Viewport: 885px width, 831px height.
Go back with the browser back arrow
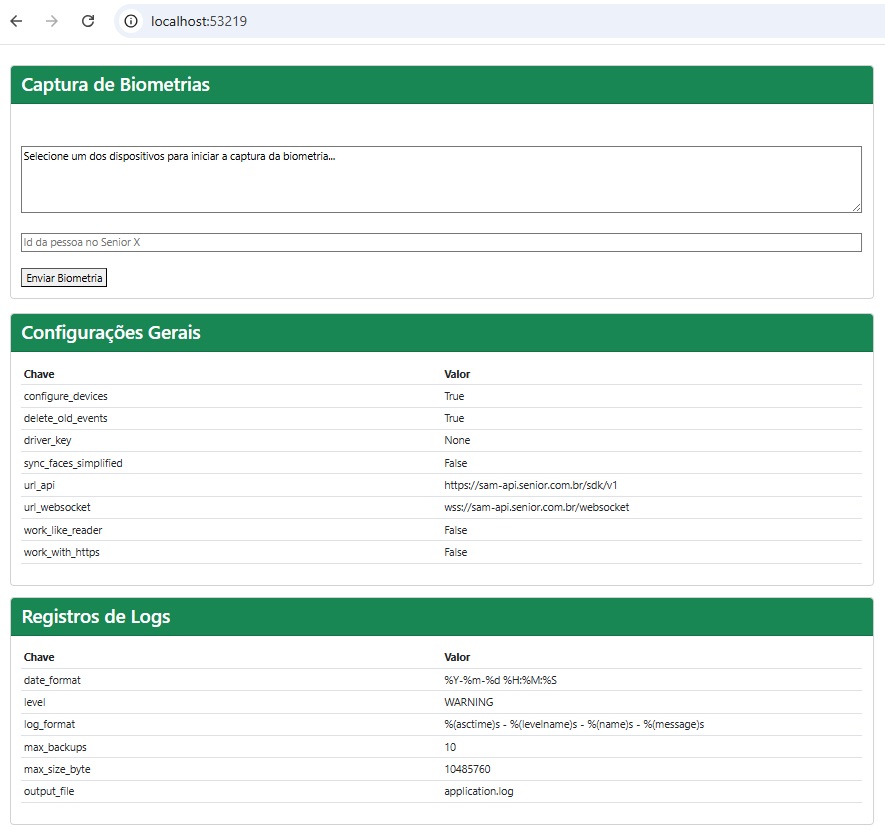click(x=16, y=21)
